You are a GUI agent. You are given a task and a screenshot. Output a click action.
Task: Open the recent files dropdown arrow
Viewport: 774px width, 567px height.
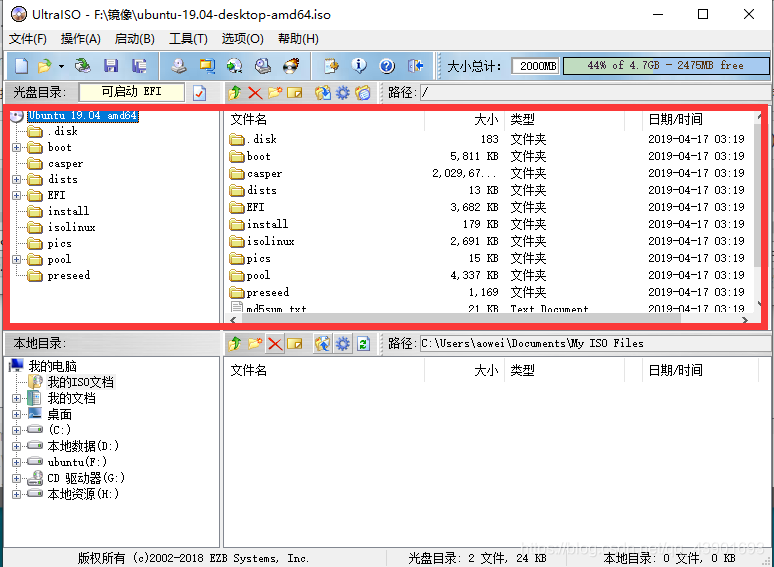tap(61, 66)
